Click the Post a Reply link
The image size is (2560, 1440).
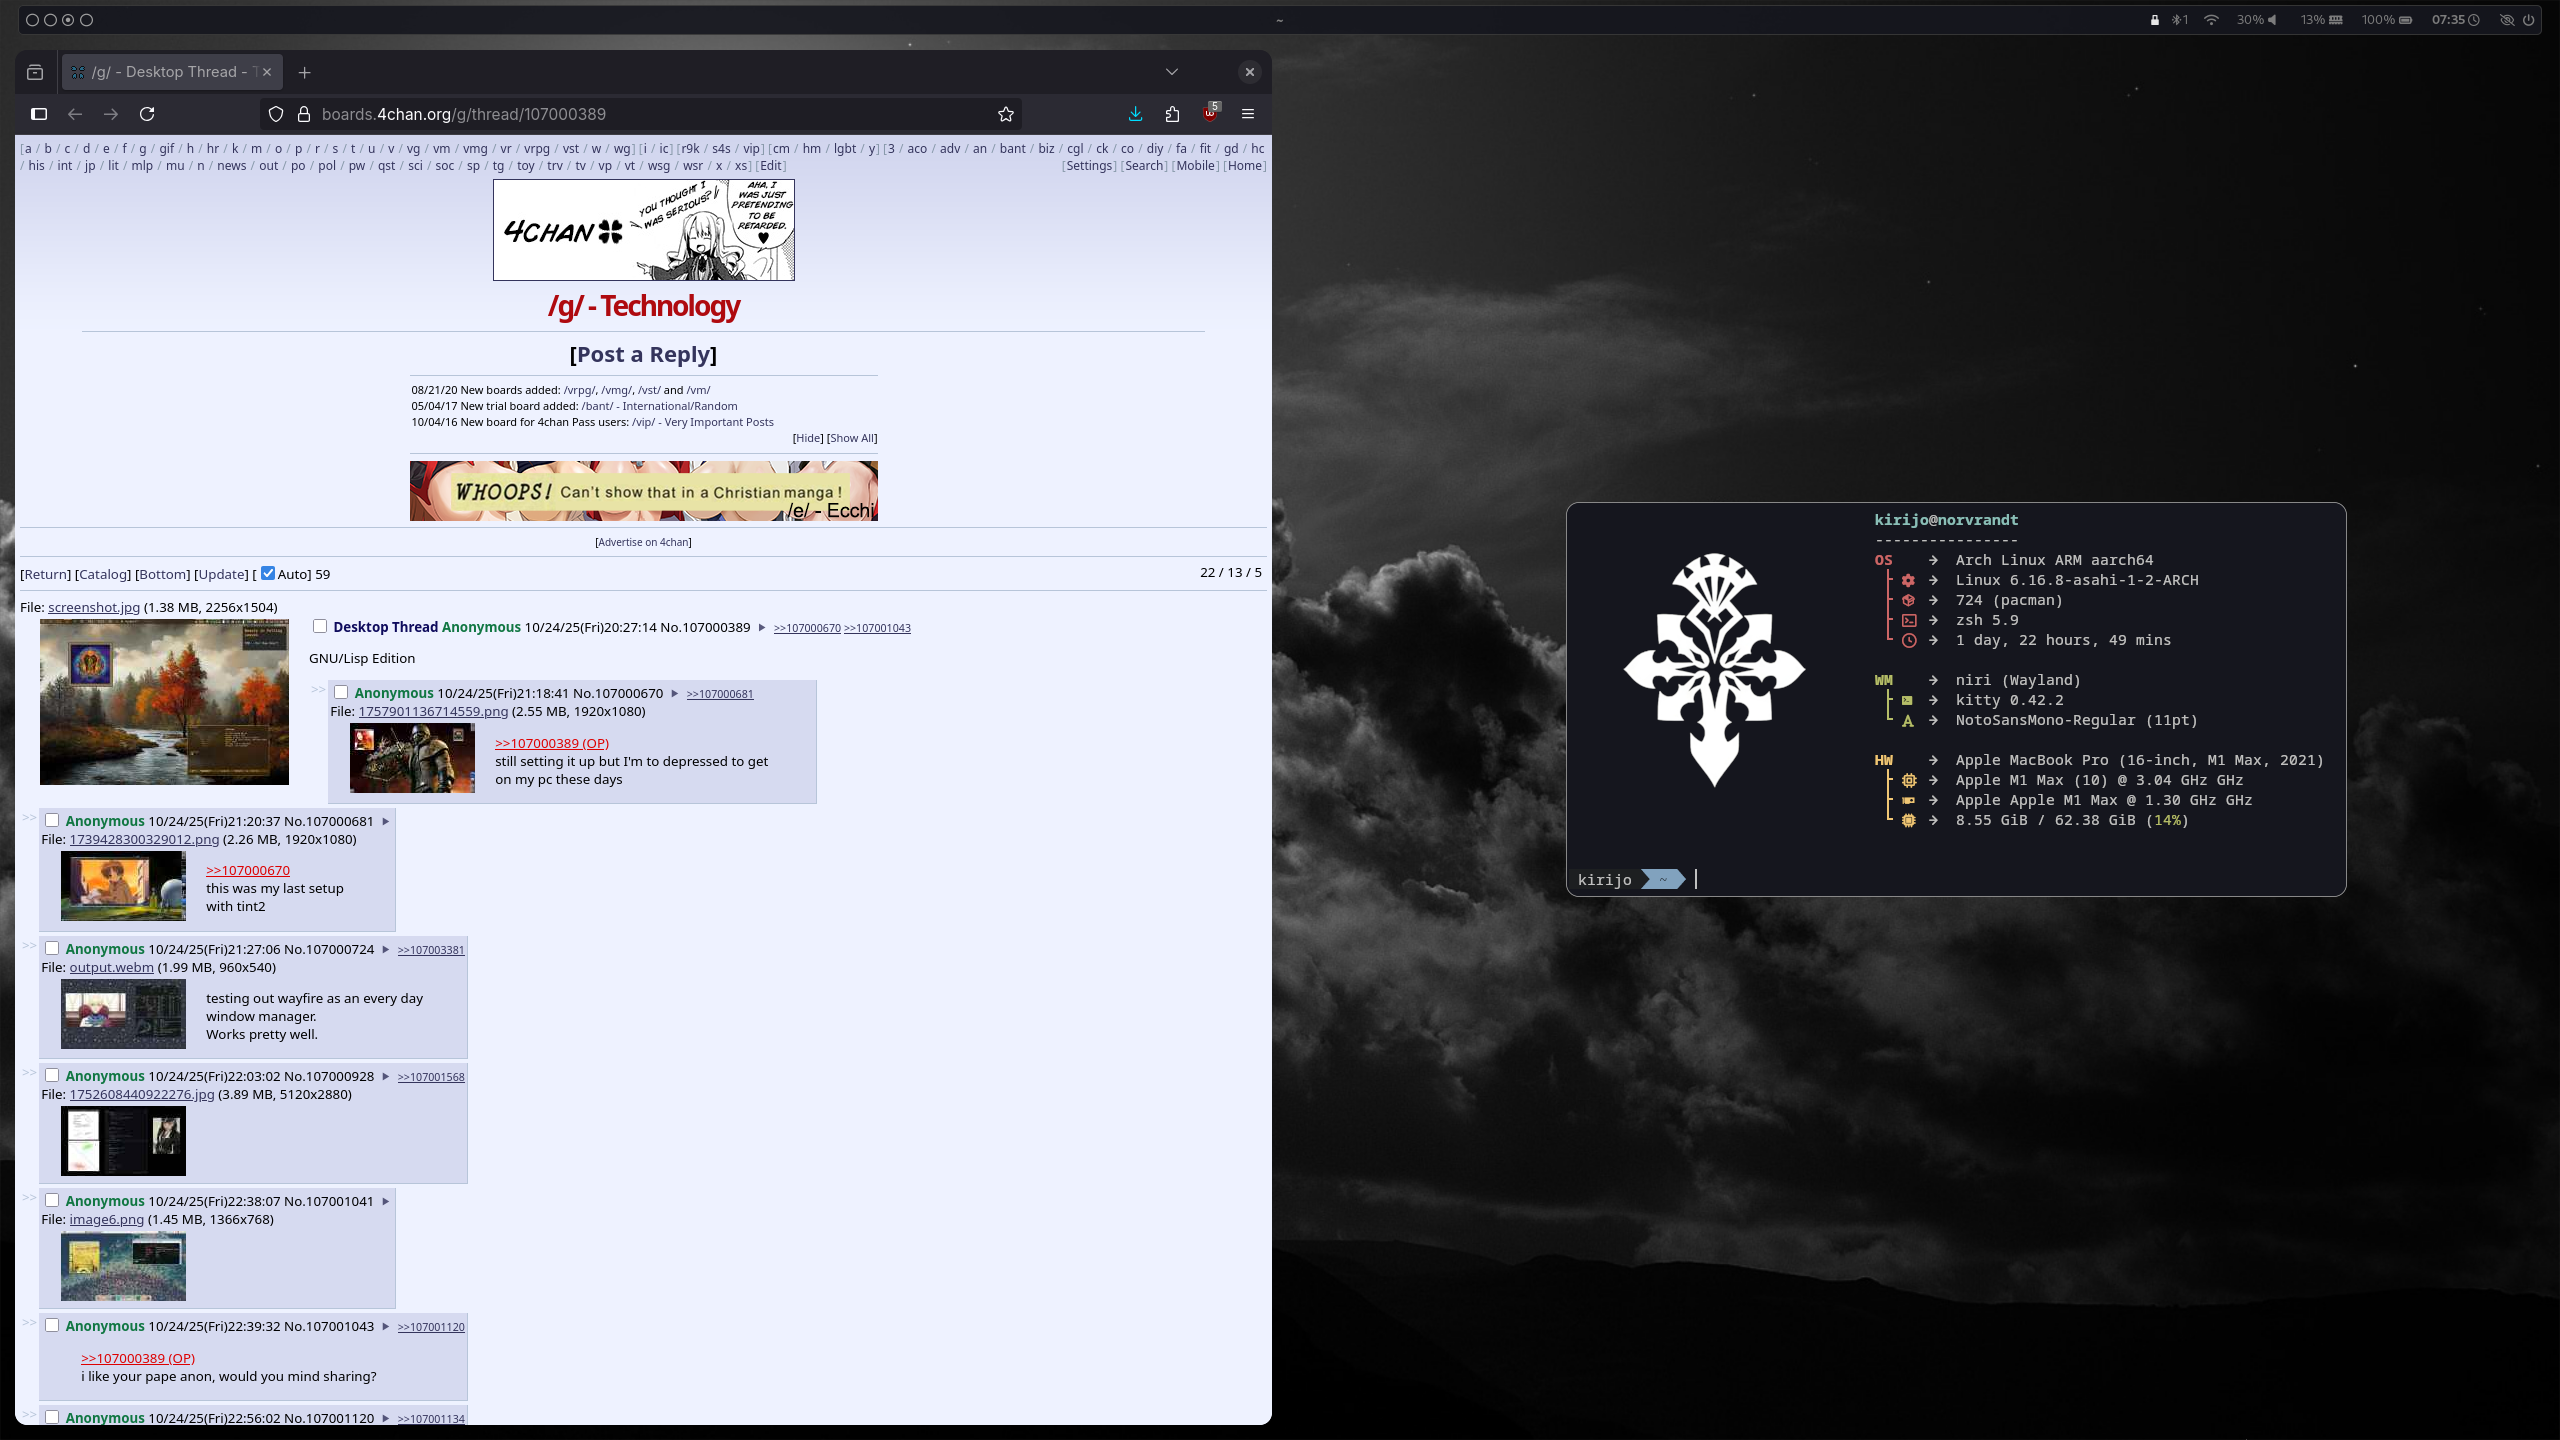[x=643, y=354]
